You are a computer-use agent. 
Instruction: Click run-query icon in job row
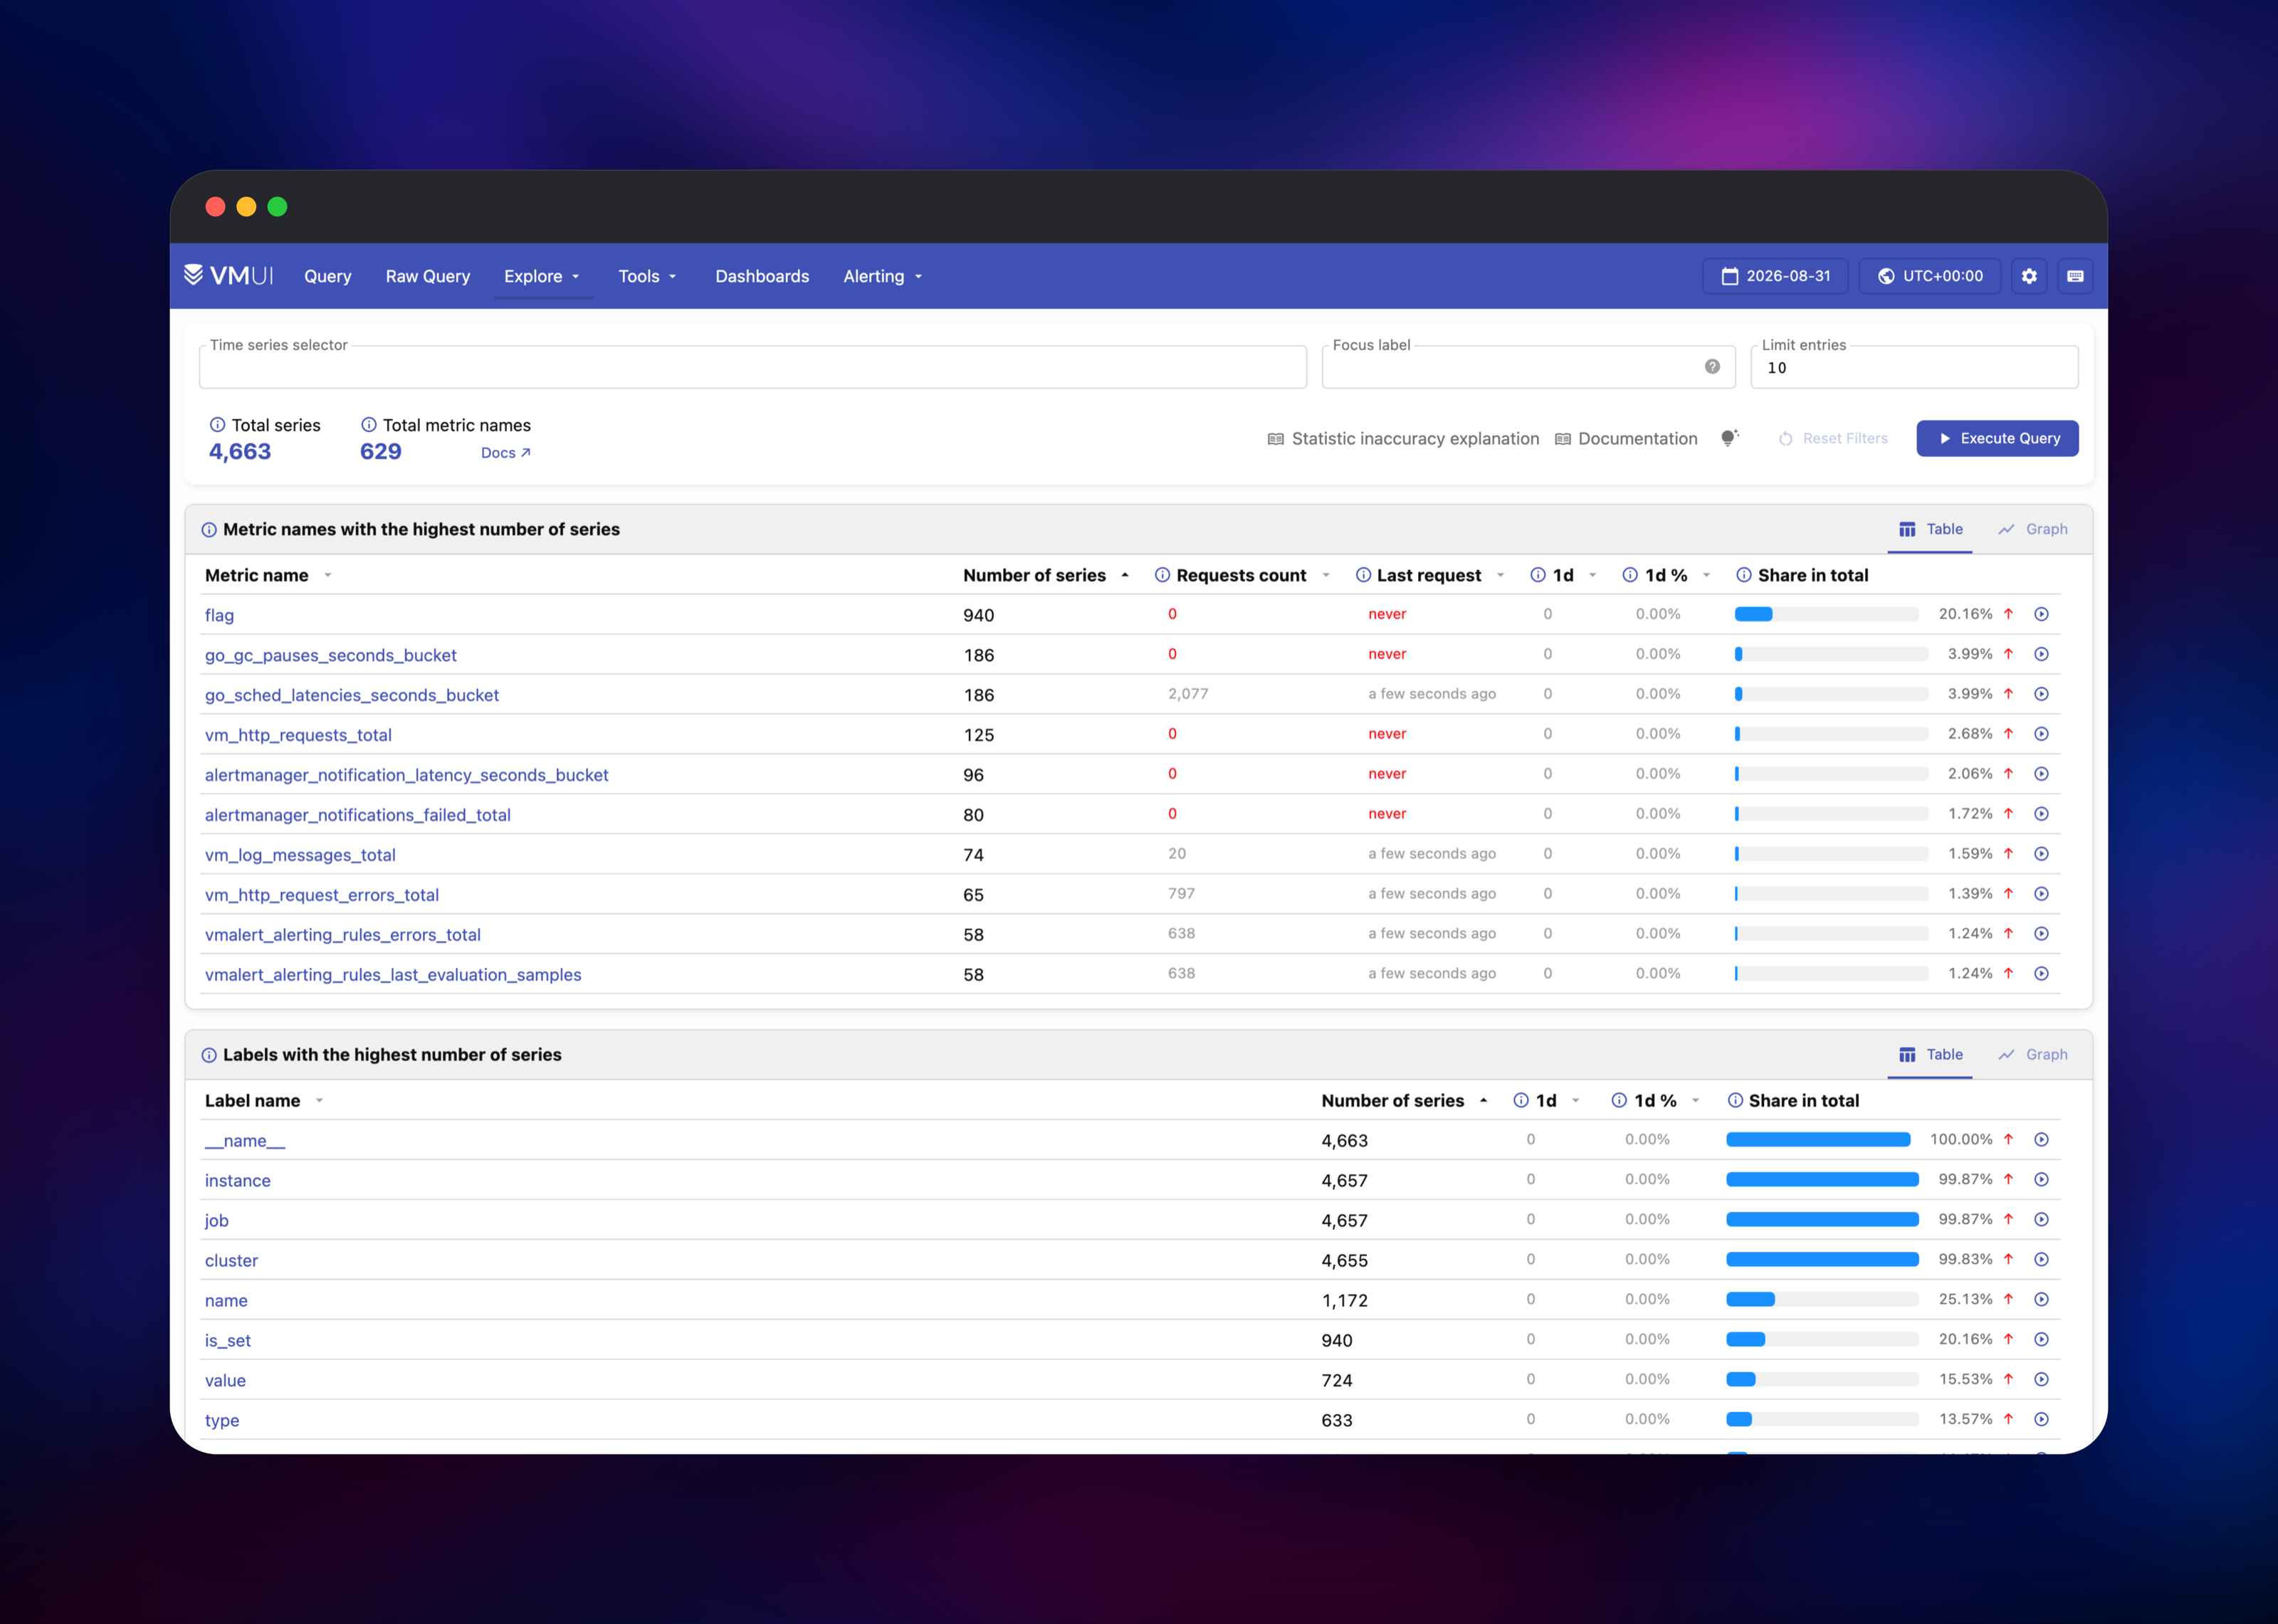2041,1220
